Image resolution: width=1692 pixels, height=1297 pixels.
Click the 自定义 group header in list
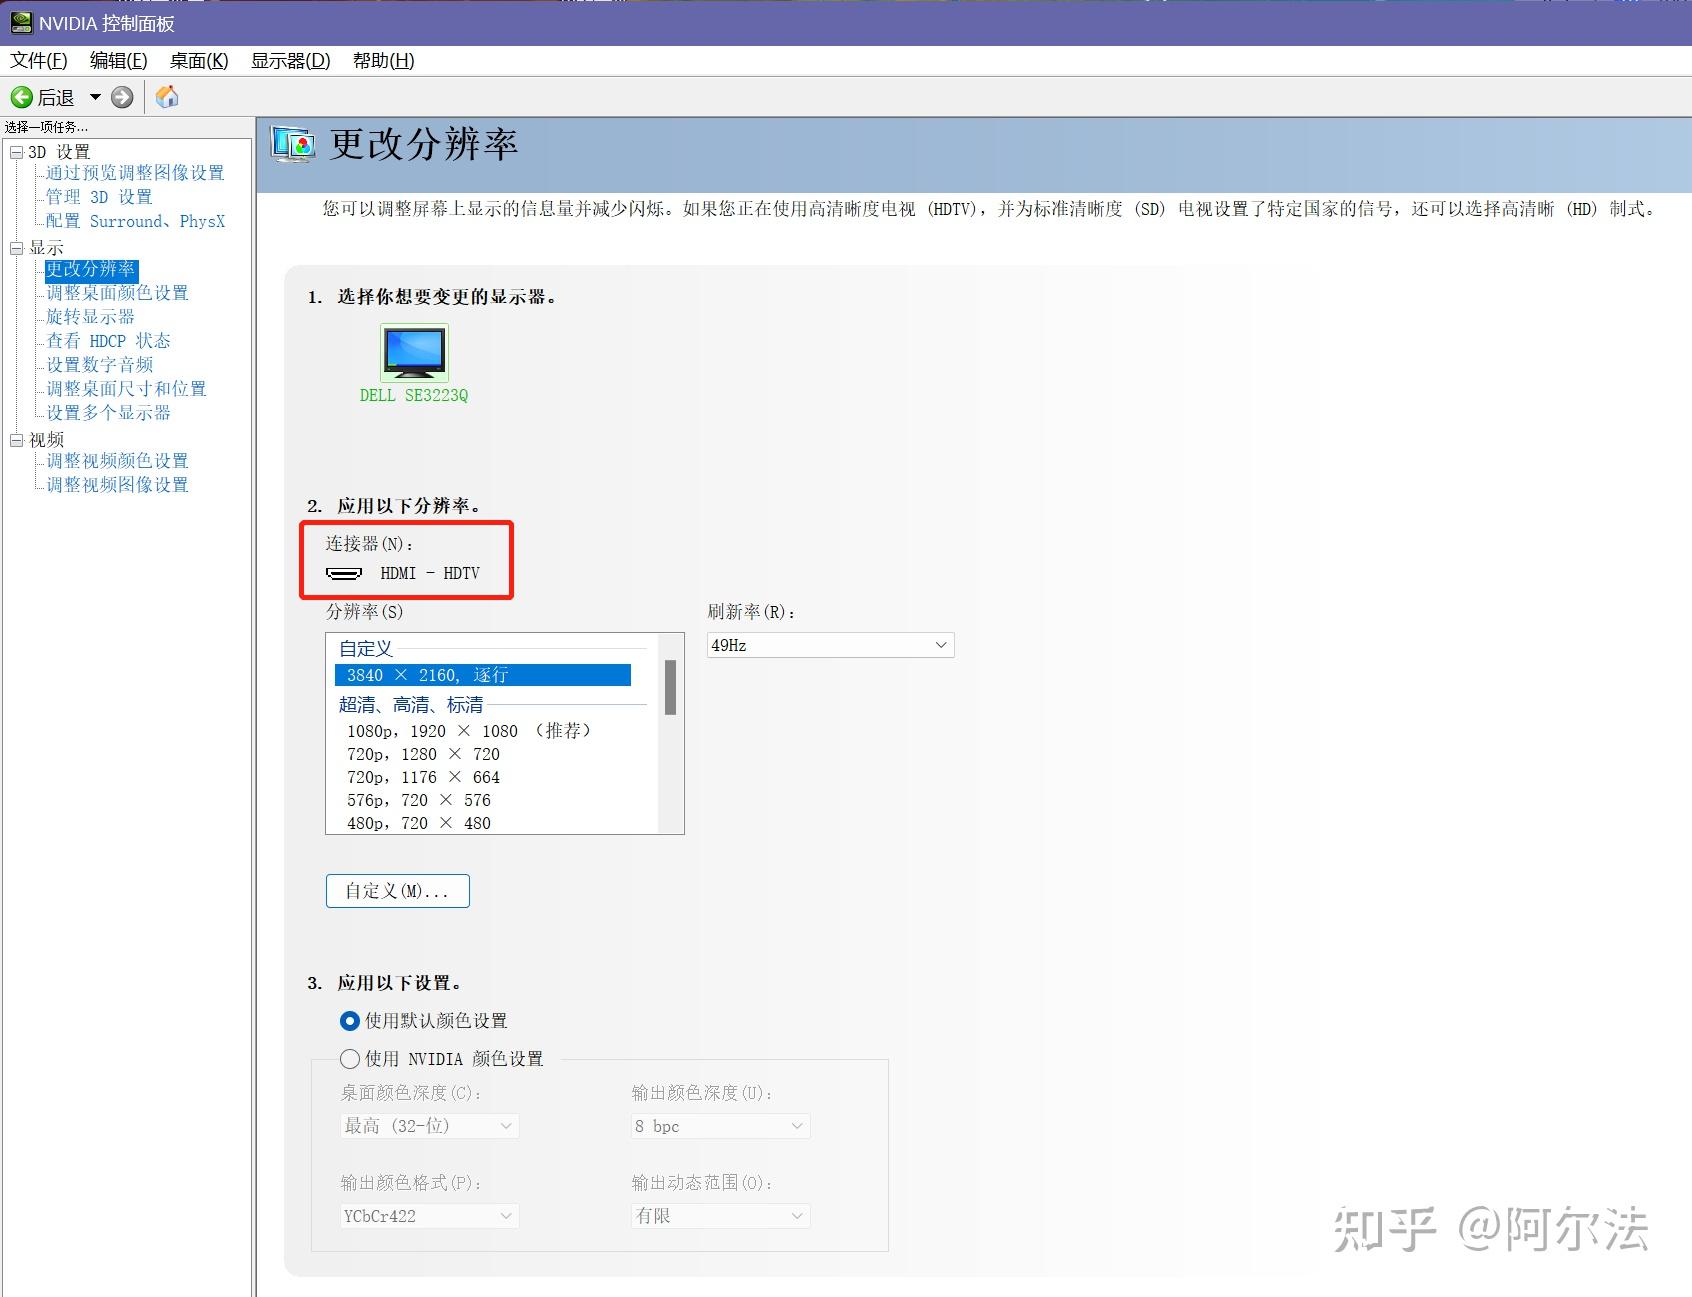click(366, 648)
